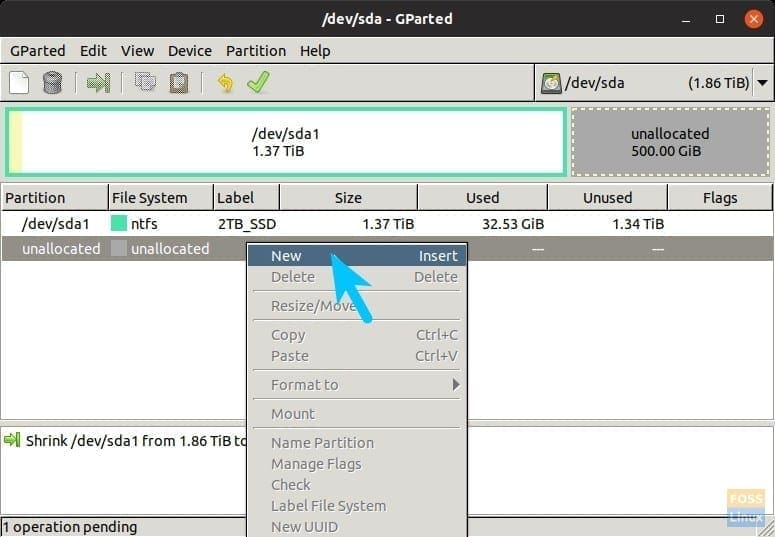The height and width of the screenshot is (537, 775).
Task: Select the unallocated 500.00 GiB block
Action: coord(669,142)
